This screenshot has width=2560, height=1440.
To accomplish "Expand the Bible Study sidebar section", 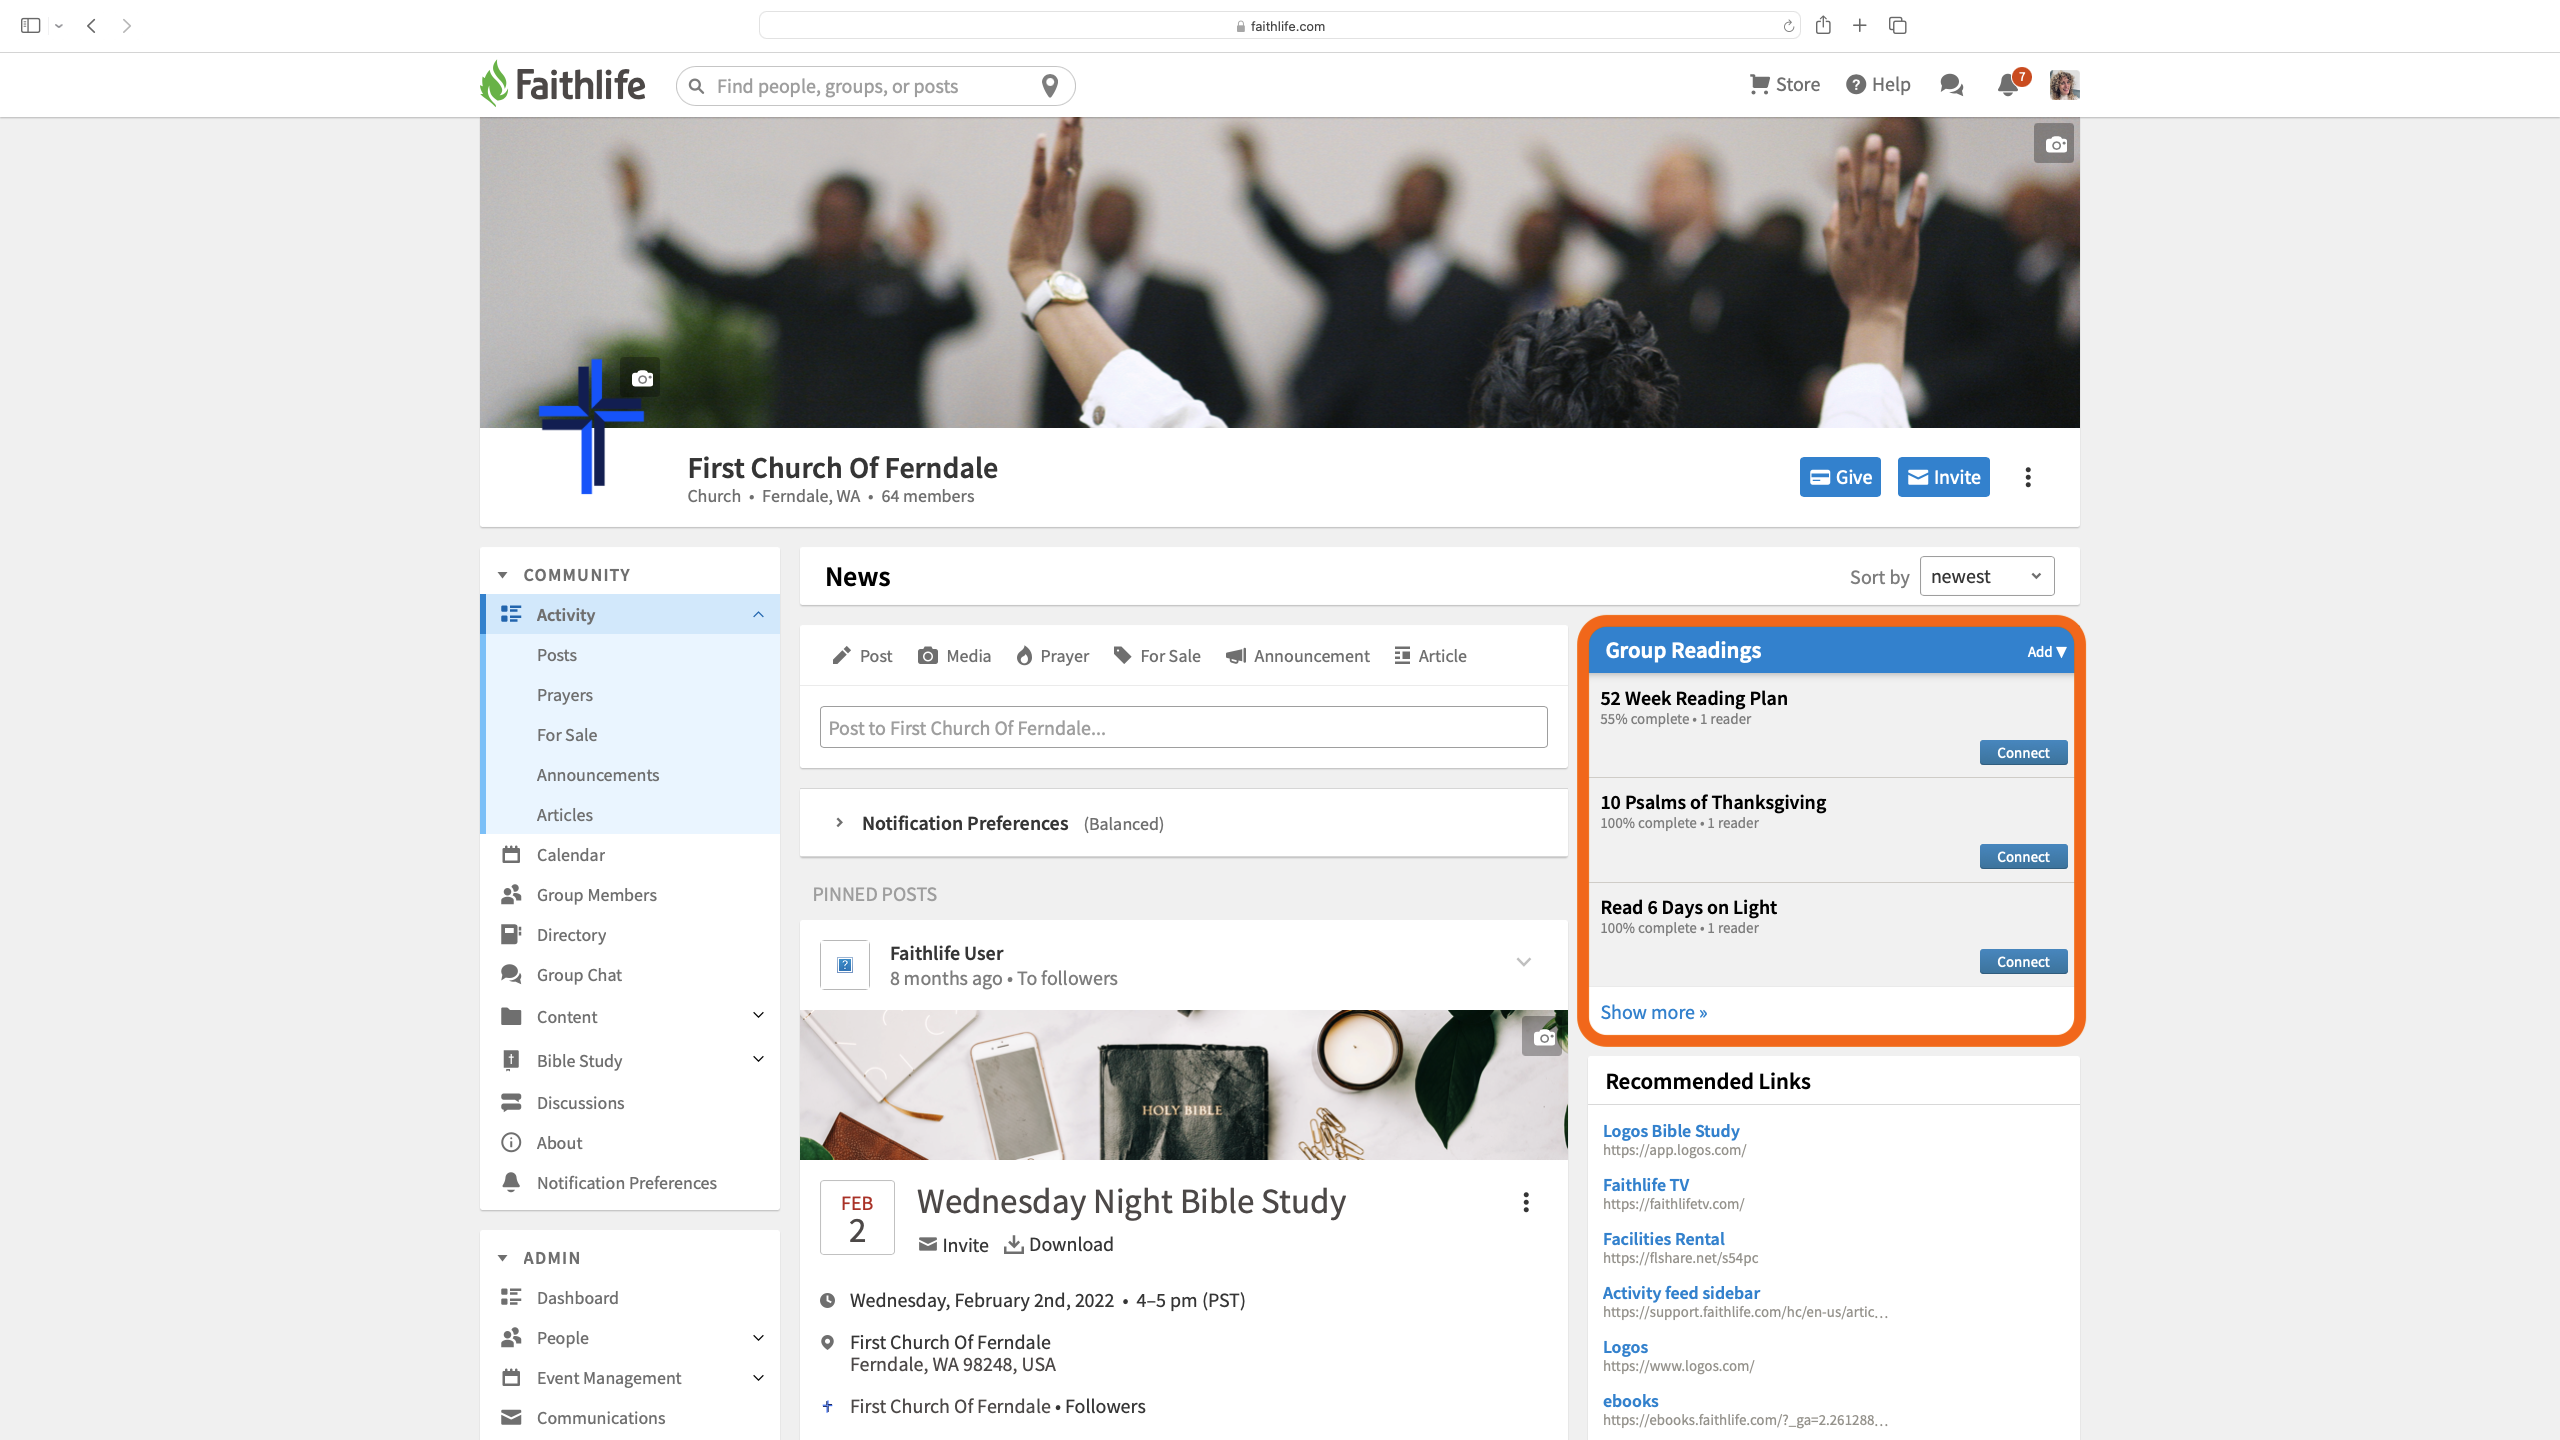I will tap(758, 1060).
